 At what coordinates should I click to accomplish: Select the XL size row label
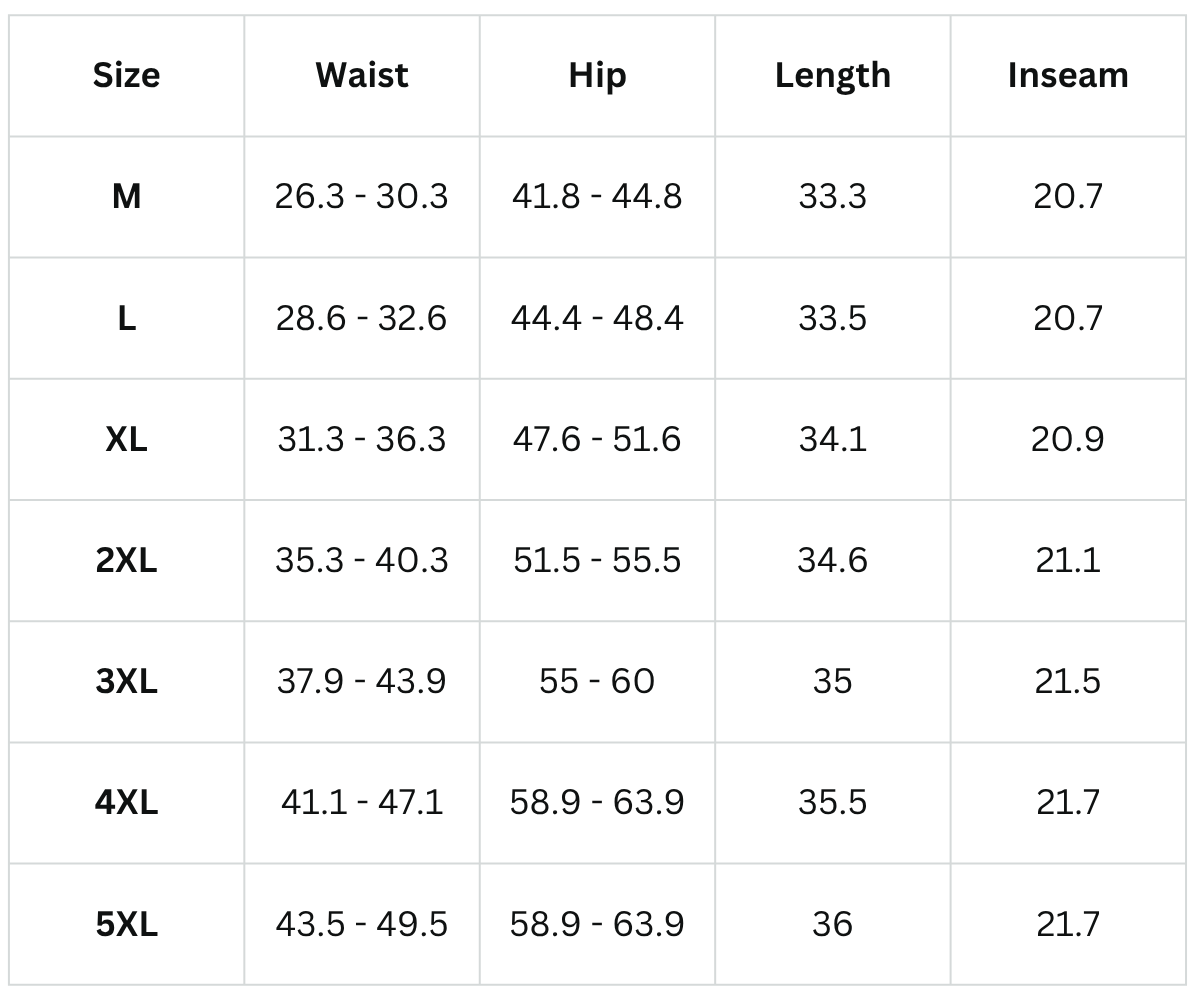point(126,439)
